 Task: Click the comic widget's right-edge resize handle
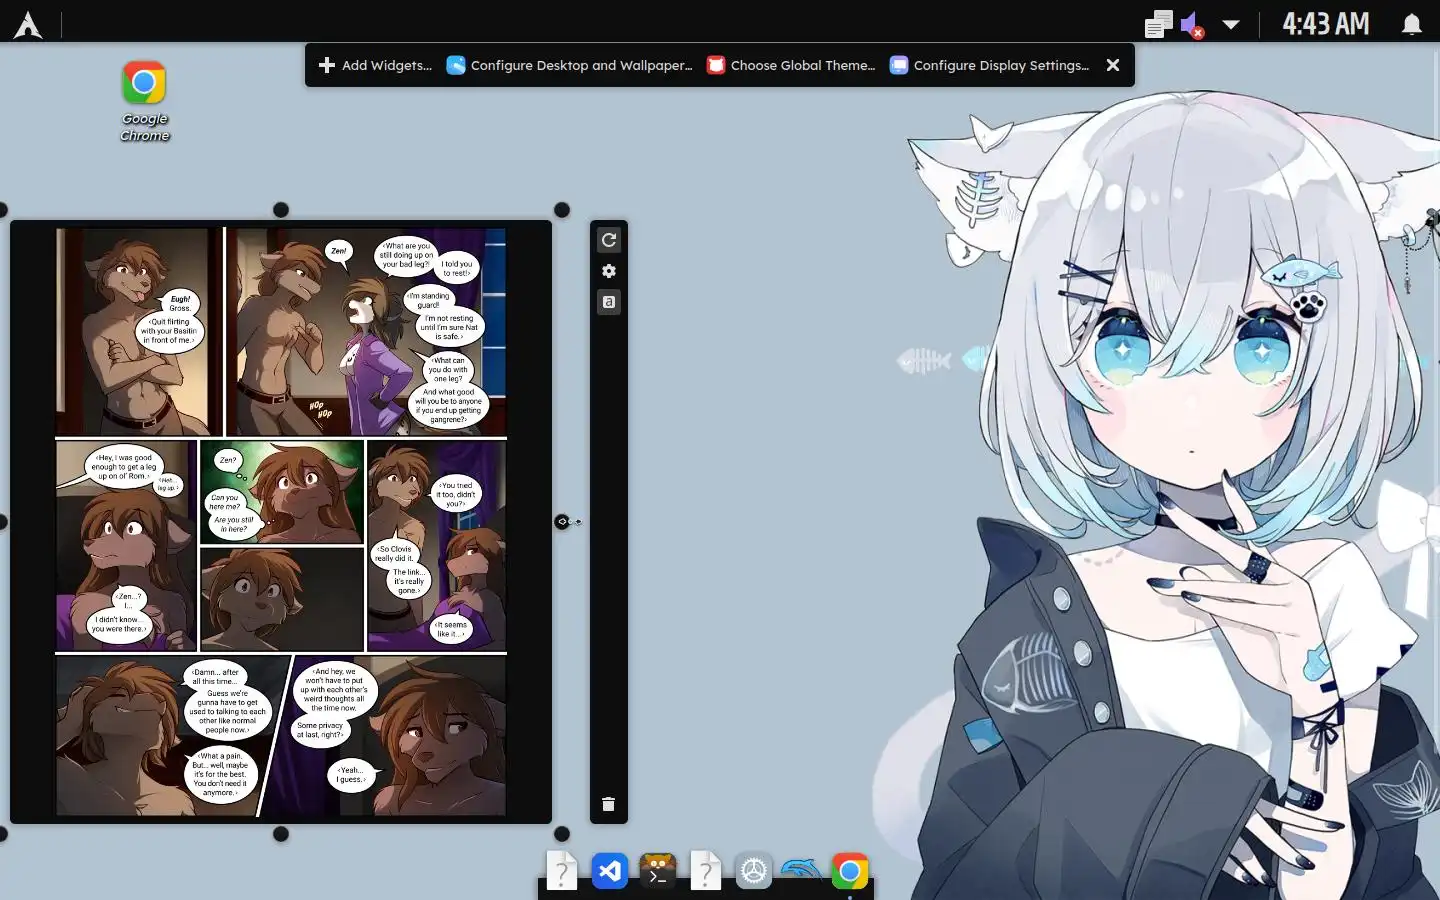pos(562,522)
